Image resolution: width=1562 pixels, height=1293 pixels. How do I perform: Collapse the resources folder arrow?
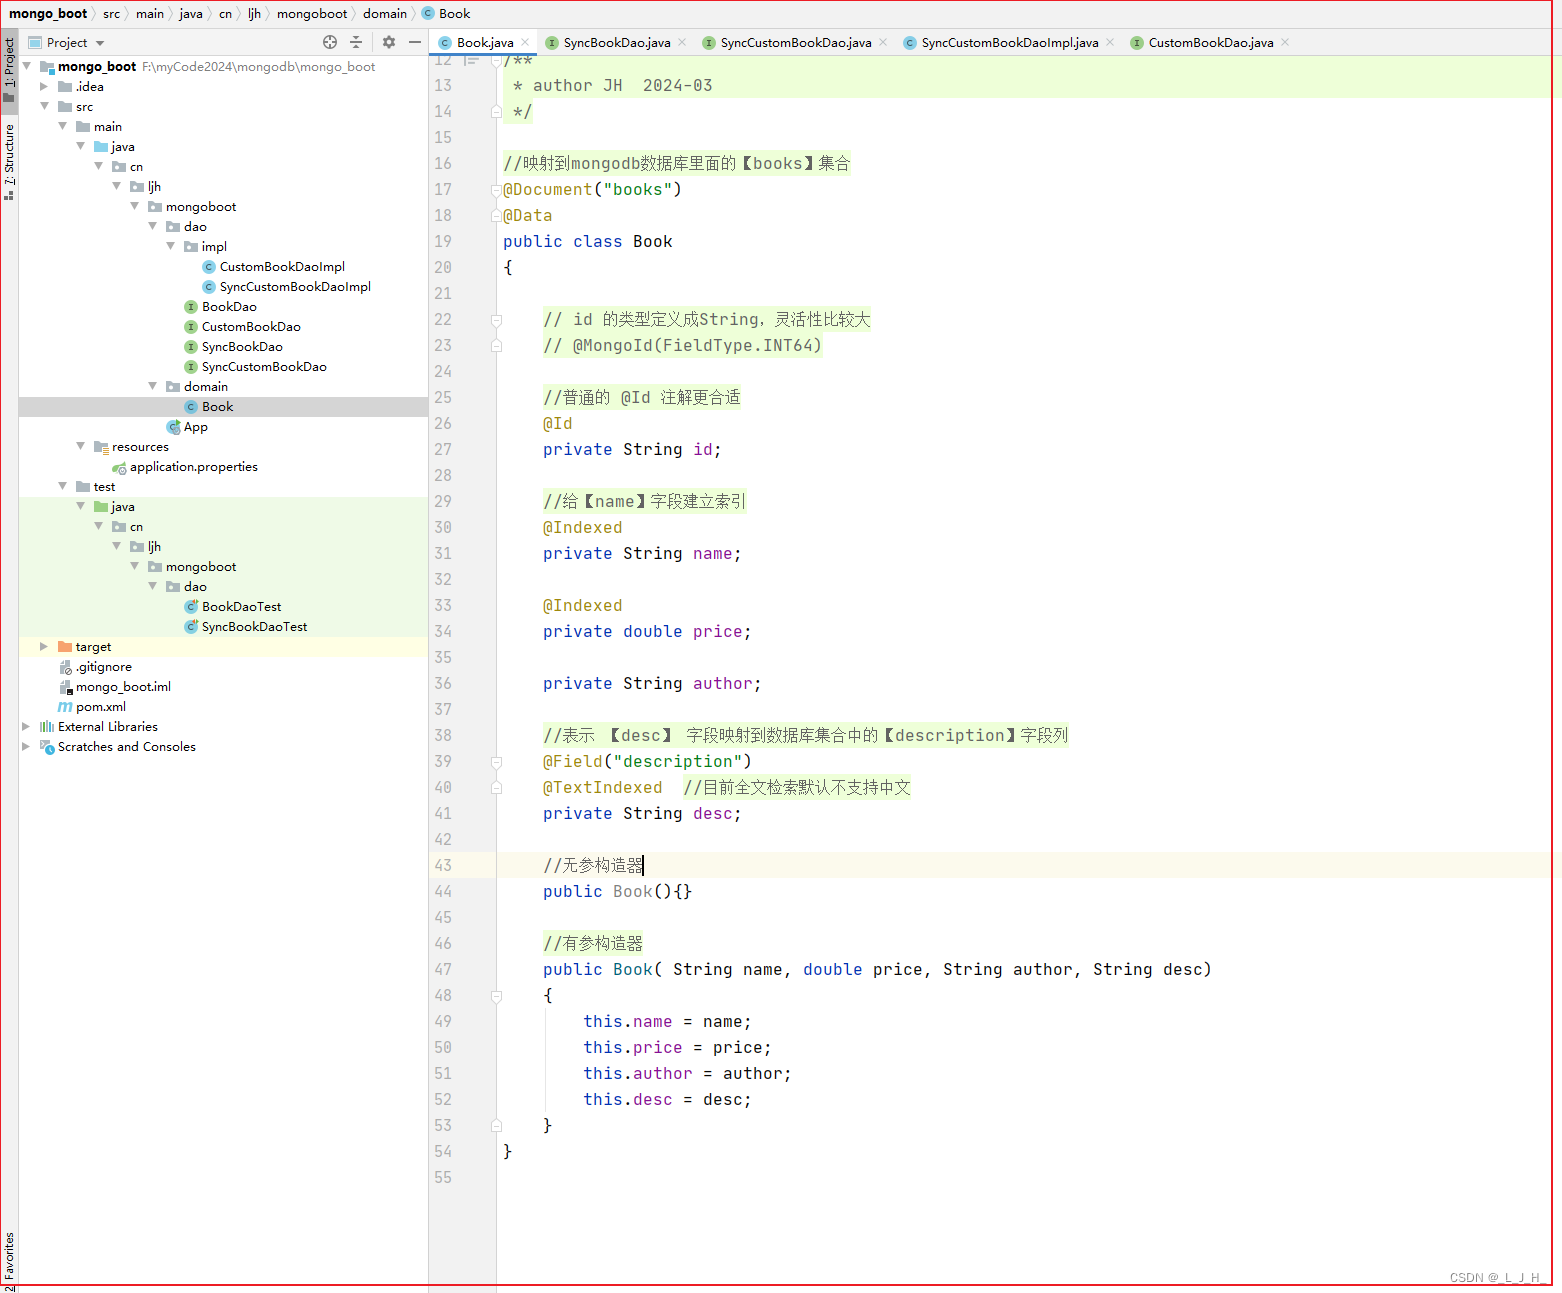click(80, 446)
